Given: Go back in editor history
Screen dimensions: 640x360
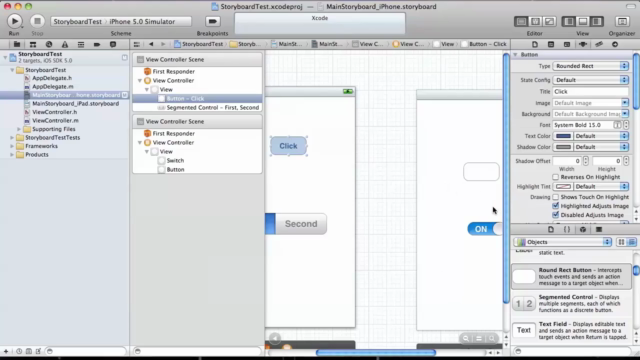Looking at the screenshot, I should pyautogui.click(x=151, y=44).
